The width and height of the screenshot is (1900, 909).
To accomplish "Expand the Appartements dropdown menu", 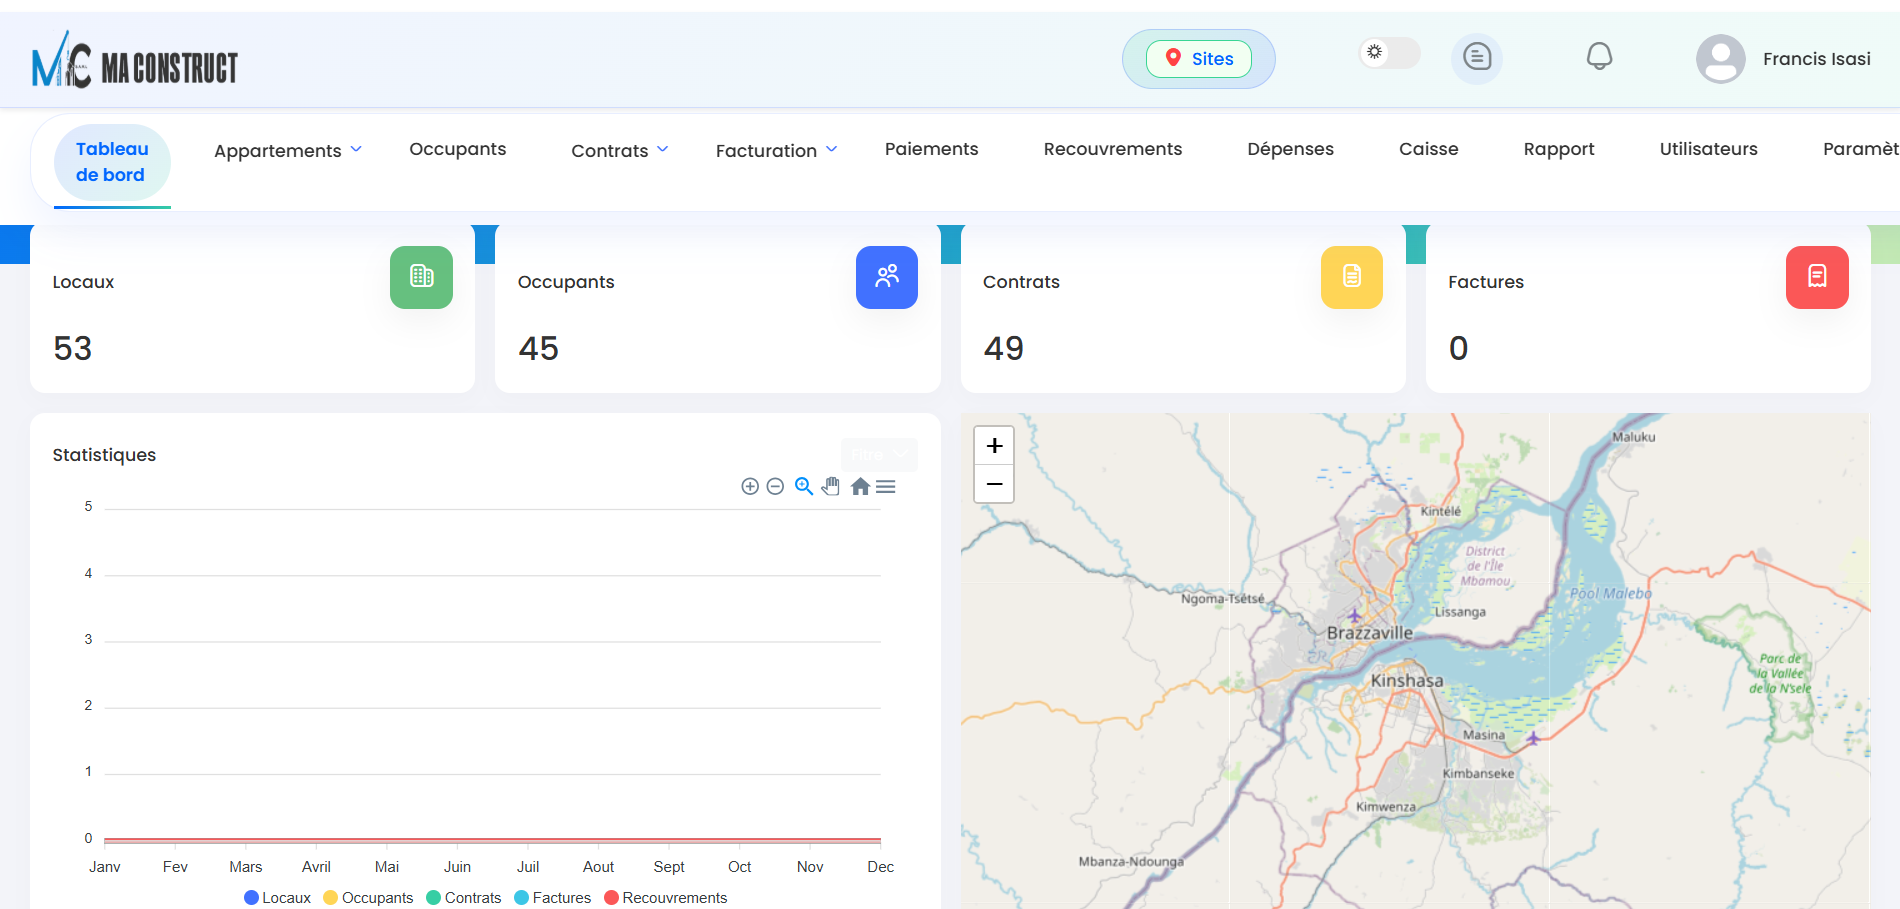I will (287, 151).
